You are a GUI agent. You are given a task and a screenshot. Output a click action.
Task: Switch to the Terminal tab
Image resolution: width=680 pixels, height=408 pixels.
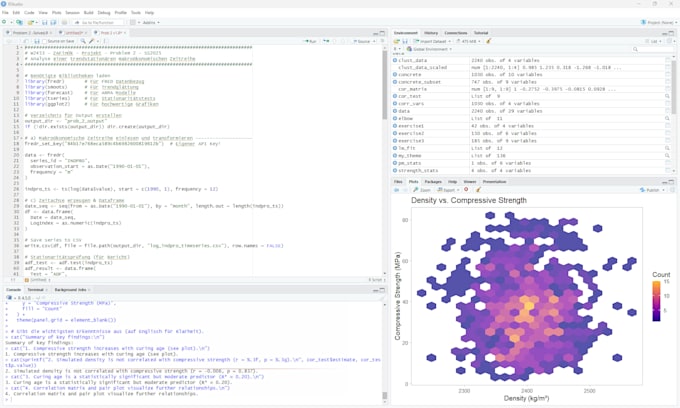pos(36,290)
